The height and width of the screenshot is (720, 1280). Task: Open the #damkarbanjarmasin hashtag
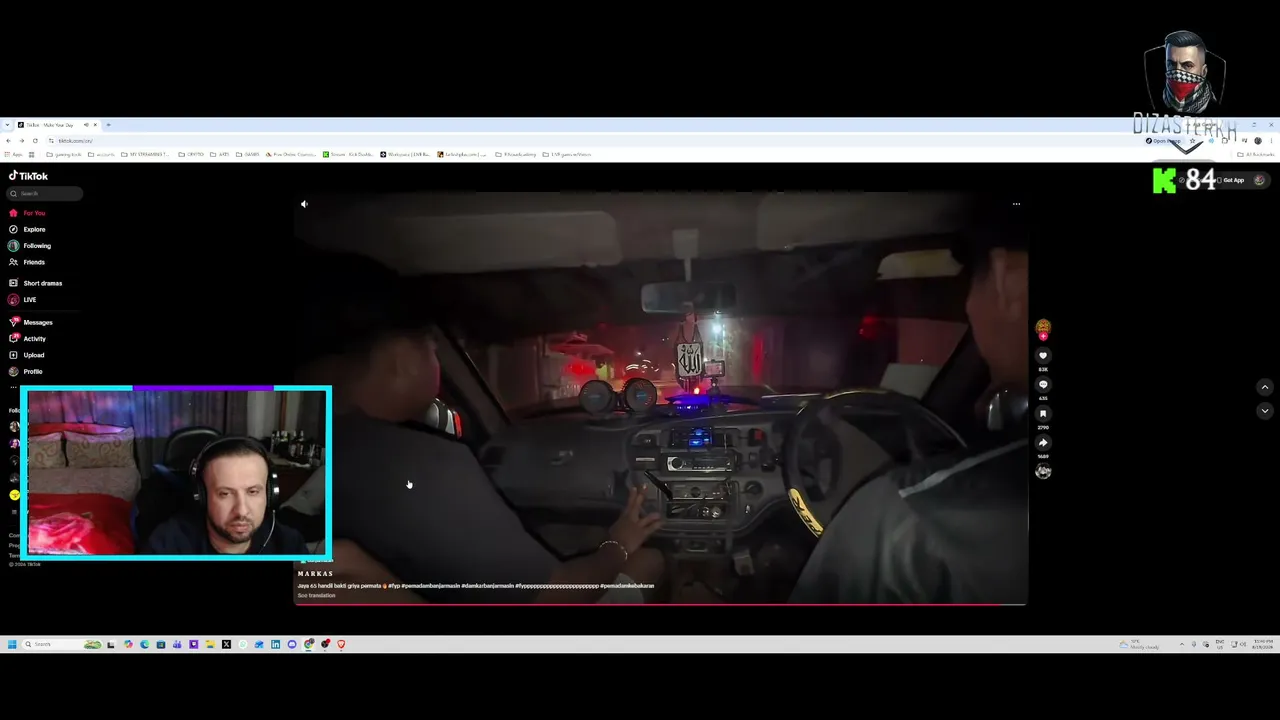tap(487, 586)
